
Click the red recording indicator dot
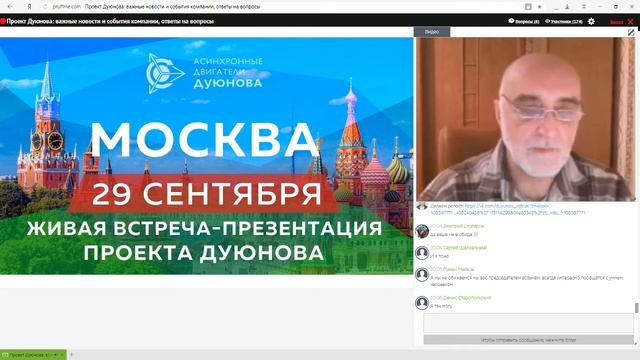coord(3,21)
